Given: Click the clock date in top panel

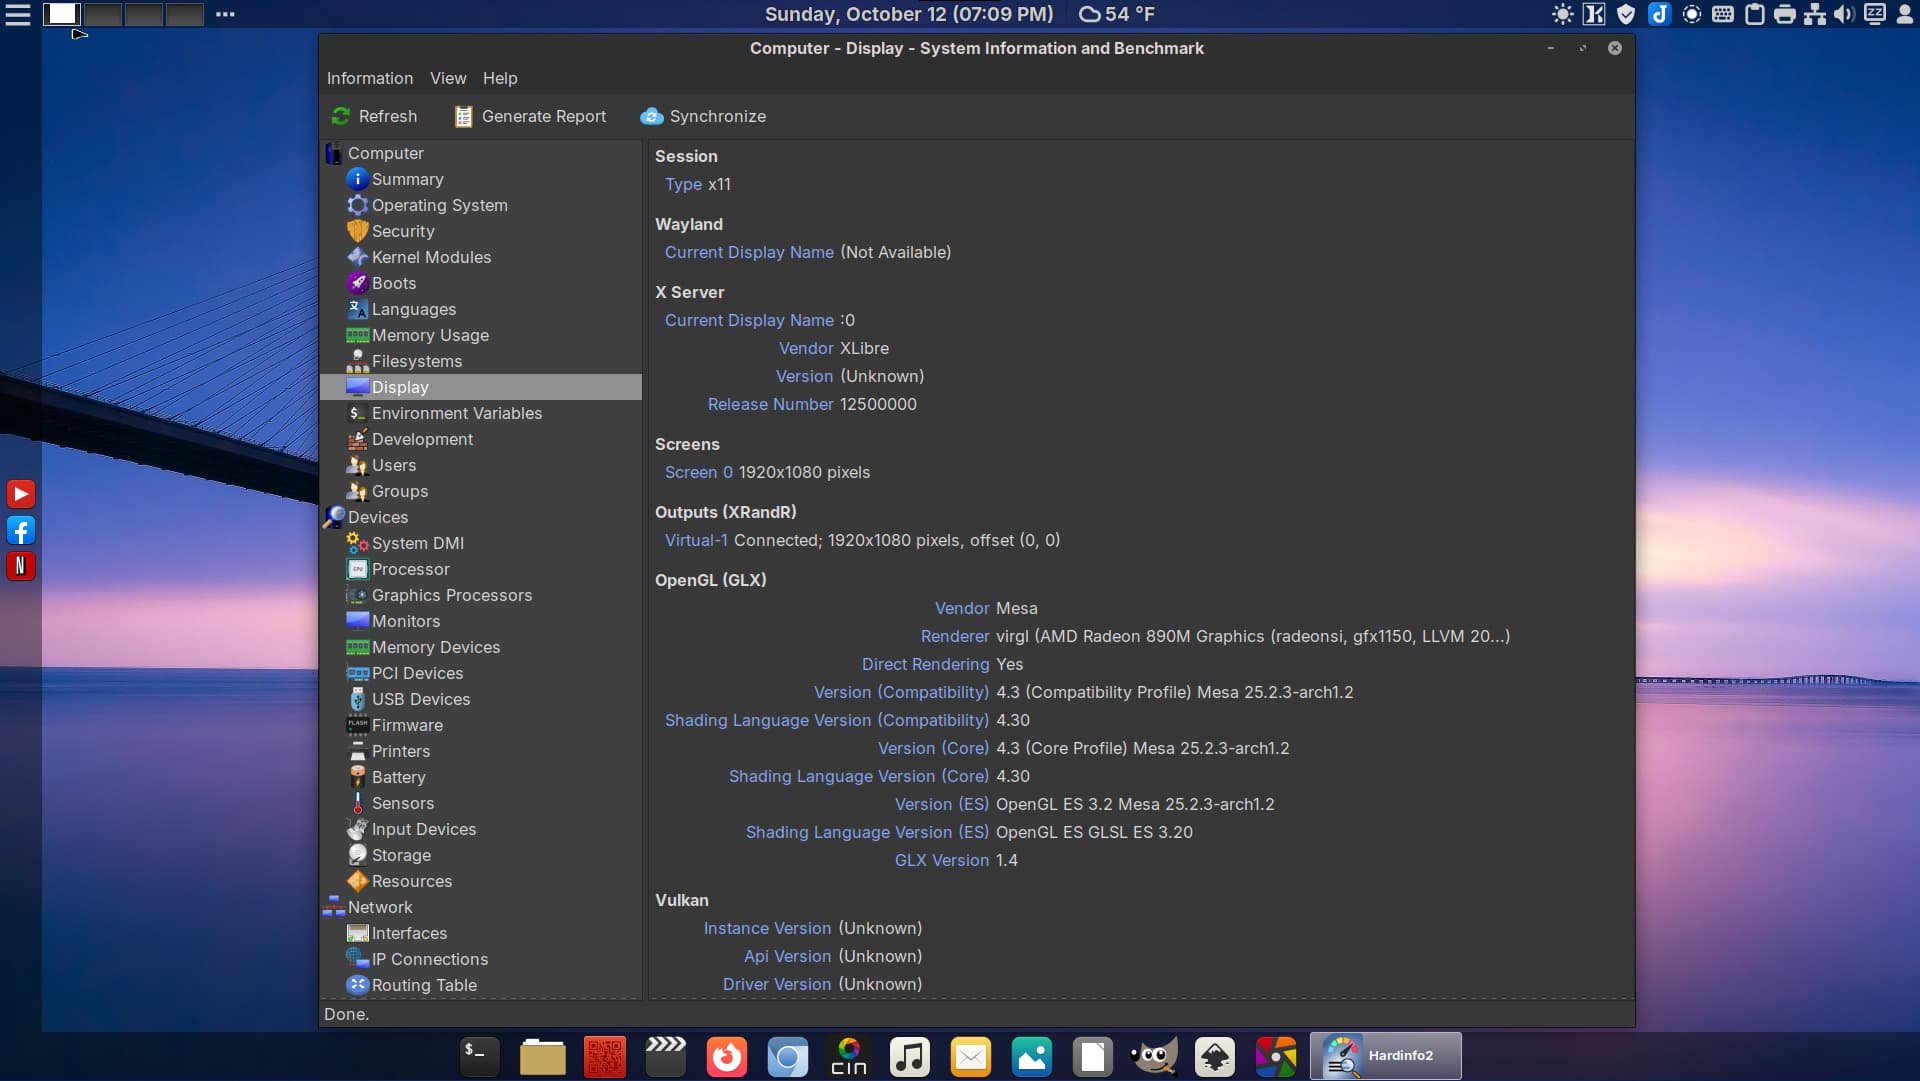Looking at the screenshot, I should click(x=908, y=14).
